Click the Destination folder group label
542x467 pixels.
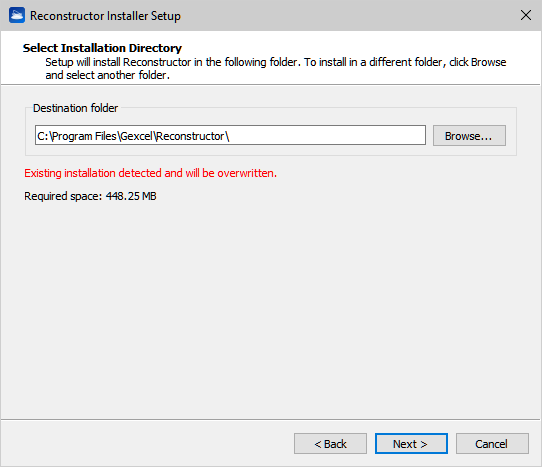[x=75, y=108]
